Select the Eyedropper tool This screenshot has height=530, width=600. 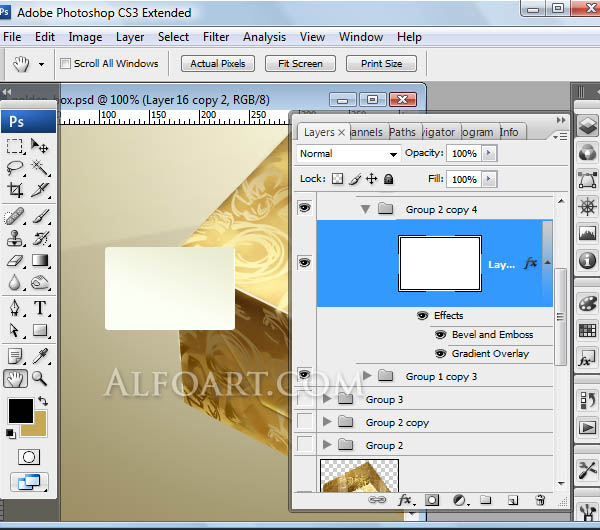point(39,356)
